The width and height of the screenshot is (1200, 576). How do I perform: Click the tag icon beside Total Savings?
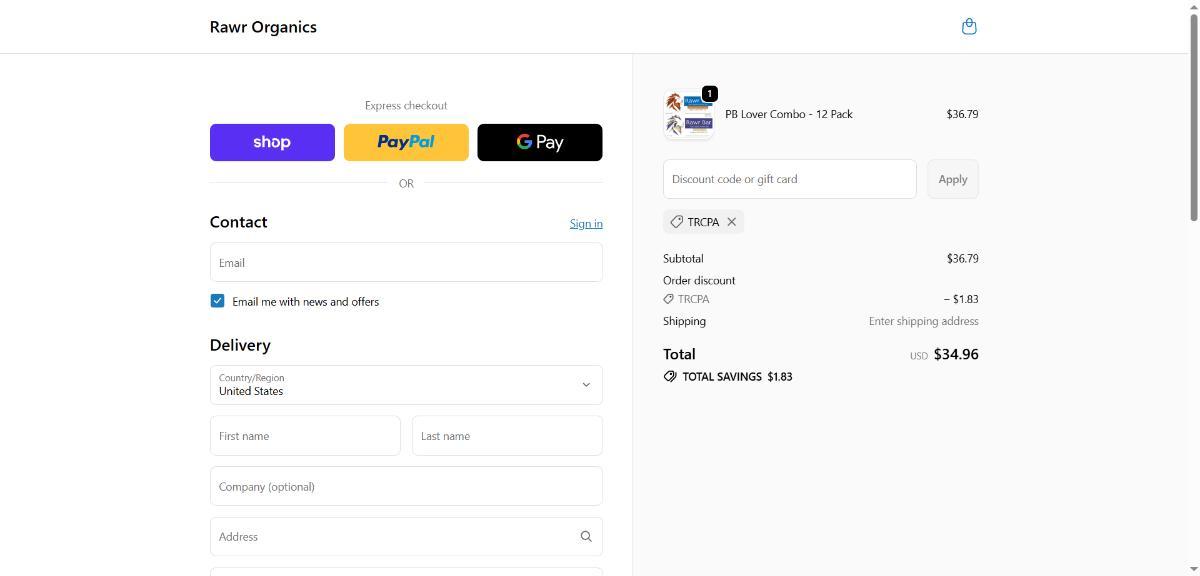670,377
